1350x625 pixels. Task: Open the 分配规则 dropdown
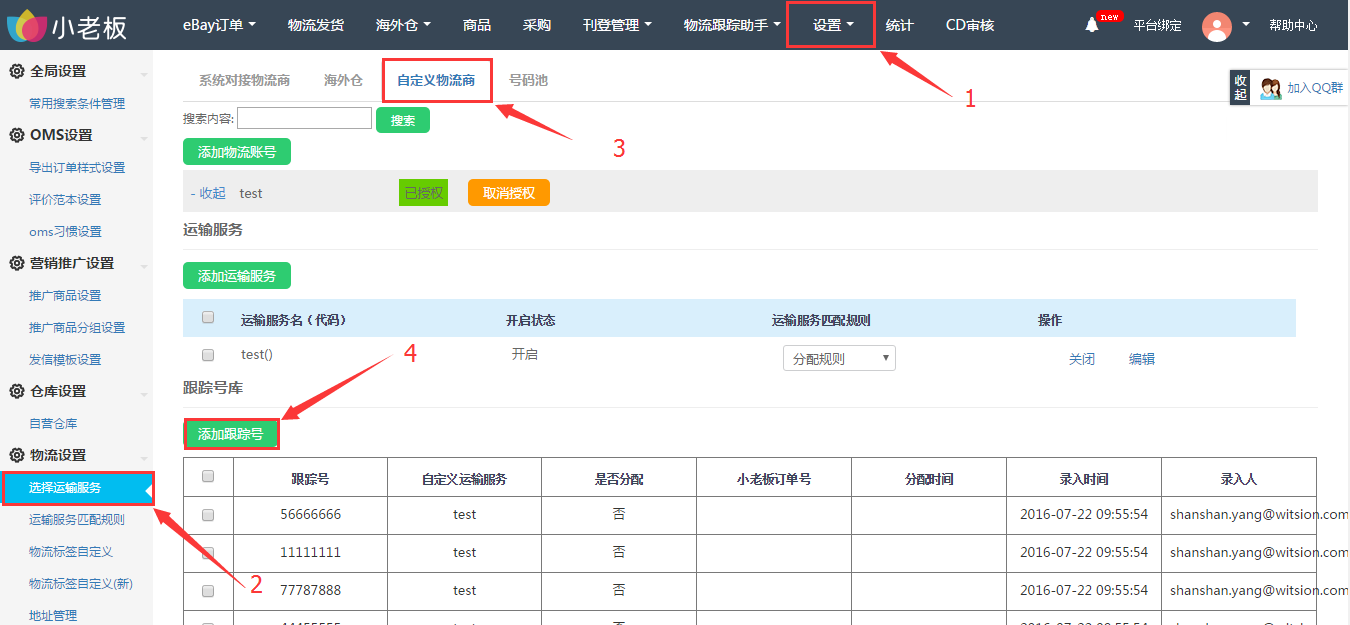(839, 359)
